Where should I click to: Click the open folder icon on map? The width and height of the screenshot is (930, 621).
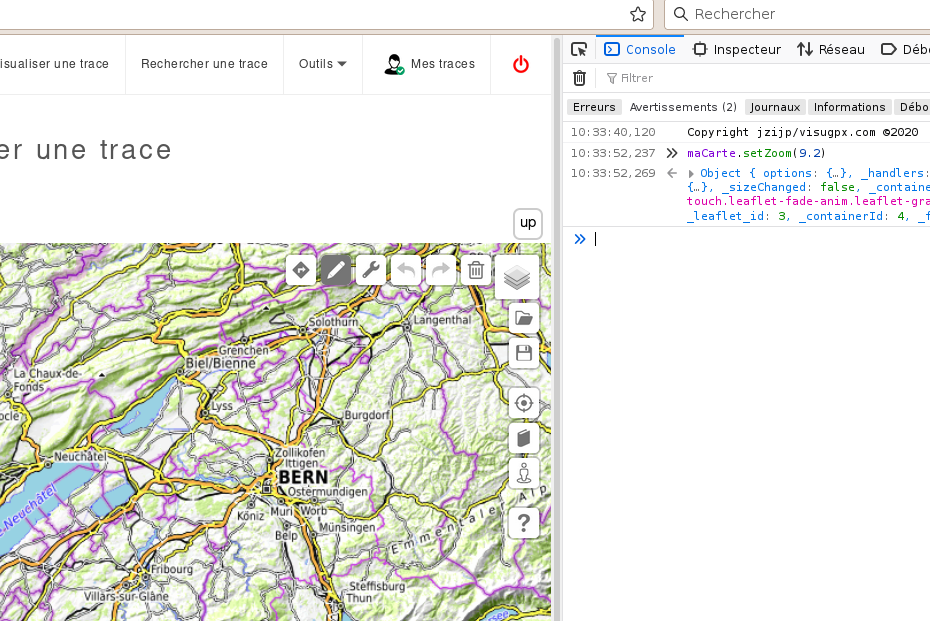[523, 319]
